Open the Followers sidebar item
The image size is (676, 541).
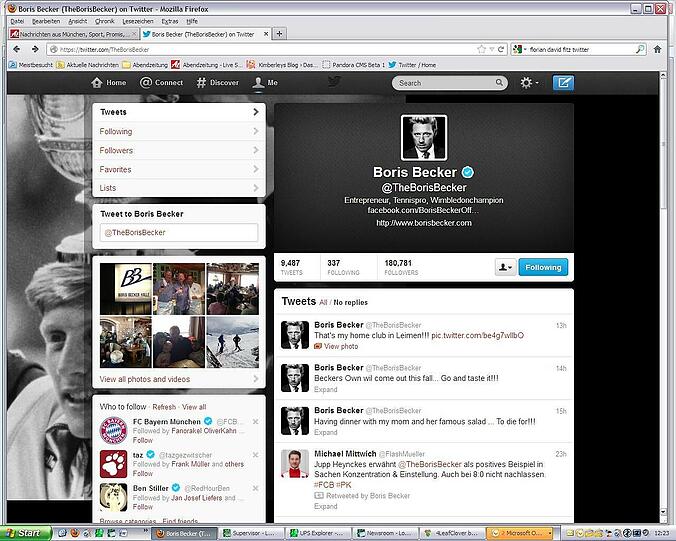[179, 150]
